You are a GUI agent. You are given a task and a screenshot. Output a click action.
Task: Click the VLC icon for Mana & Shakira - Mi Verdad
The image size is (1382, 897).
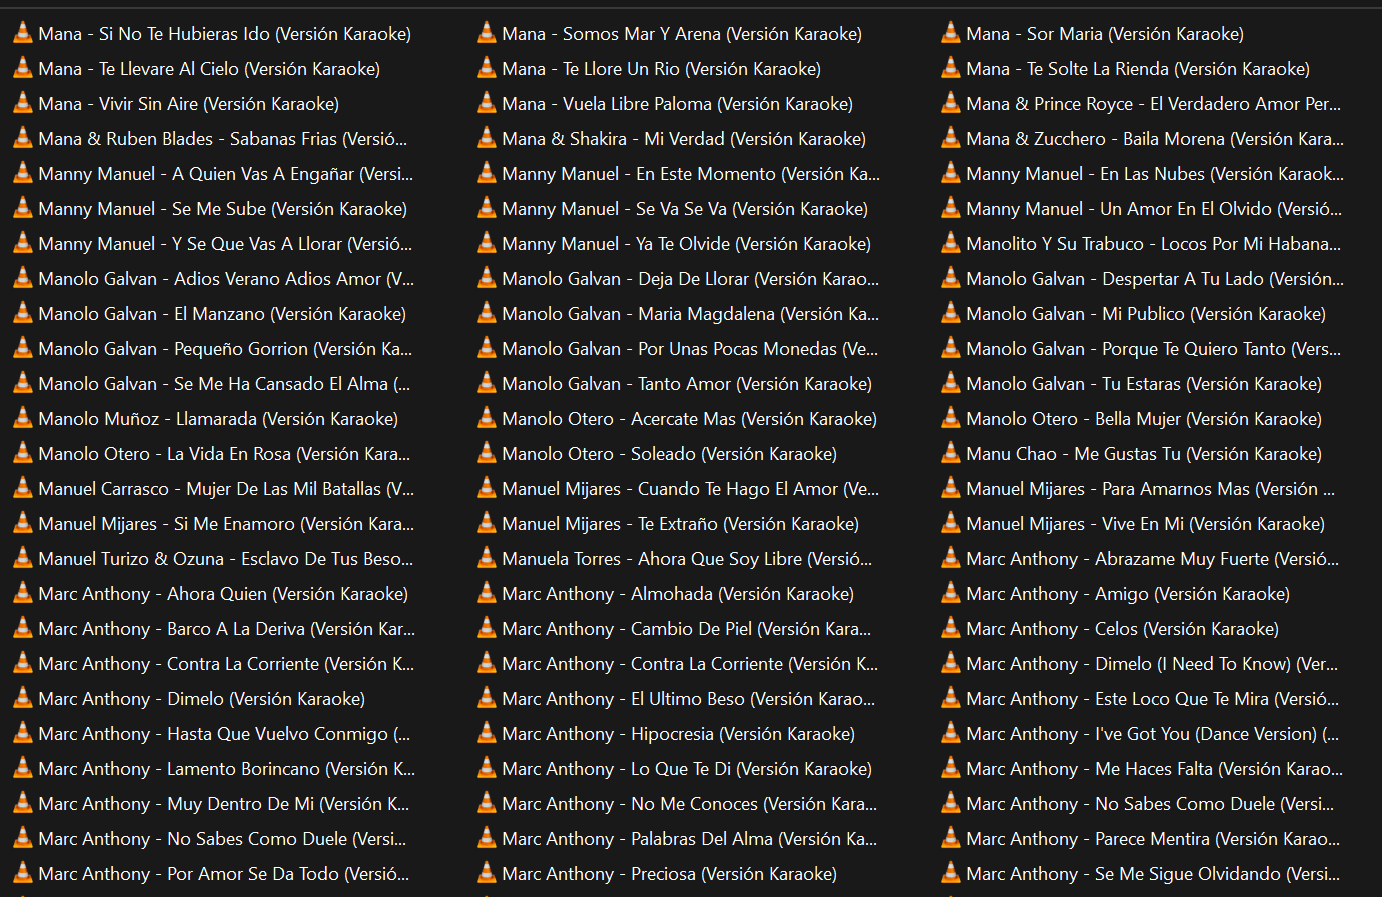[x=486, y=139]
